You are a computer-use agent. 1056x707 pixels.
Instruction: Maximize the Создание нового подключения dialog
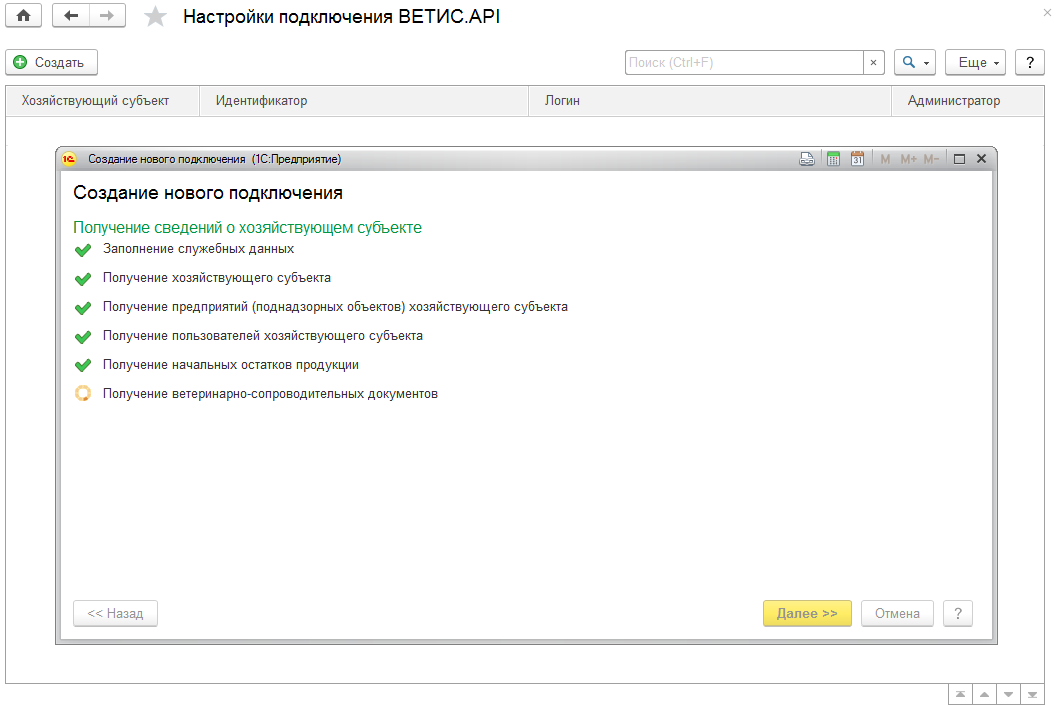[960, 159]
